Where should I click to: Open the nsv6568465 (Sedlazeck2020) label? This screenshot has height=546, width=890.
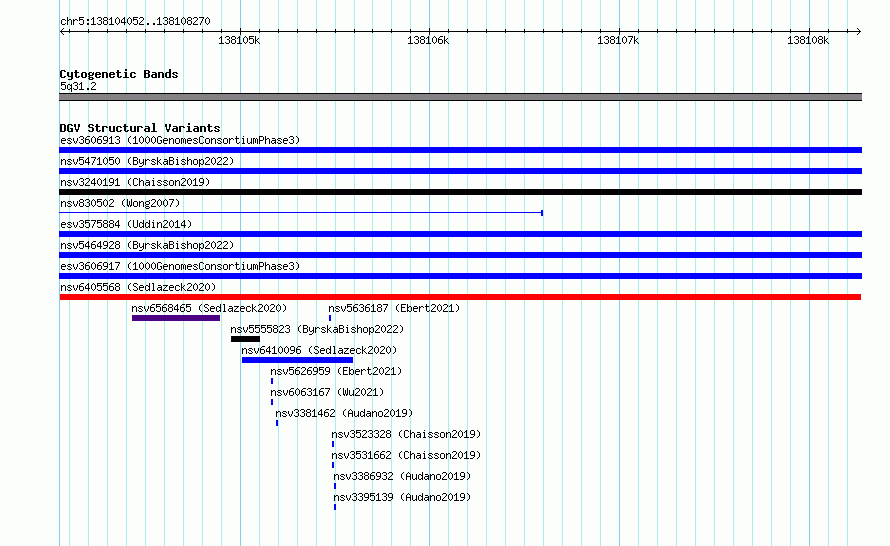(x=209, y=308)
